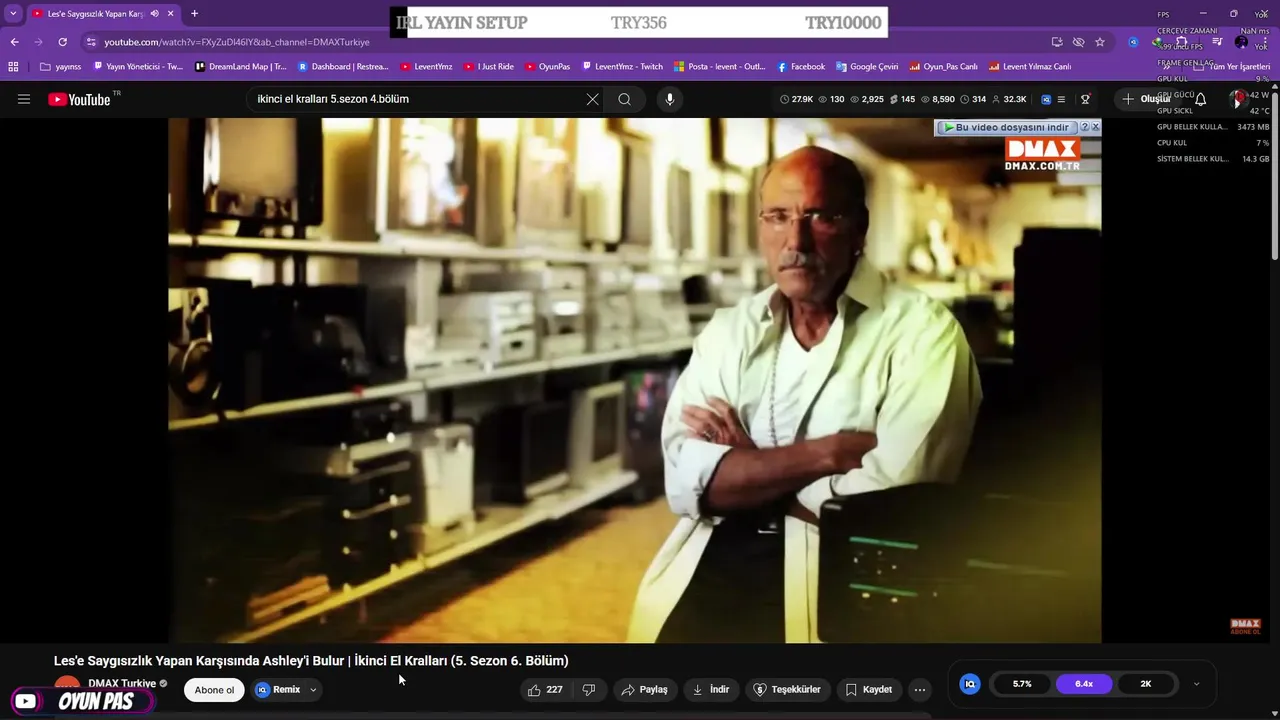Screen dimensions: 1280x720
Task: Like the video with thumbs up
Action: (546, 689)
